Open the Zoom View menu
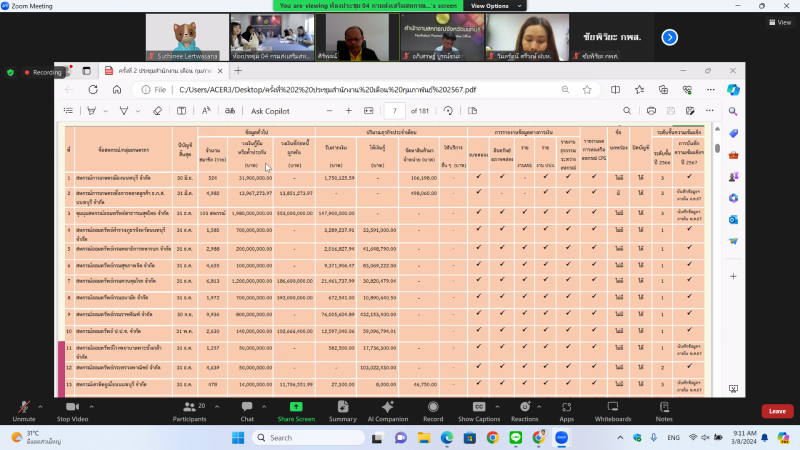The width and height of the screenshot is (800, 450). 778,22
